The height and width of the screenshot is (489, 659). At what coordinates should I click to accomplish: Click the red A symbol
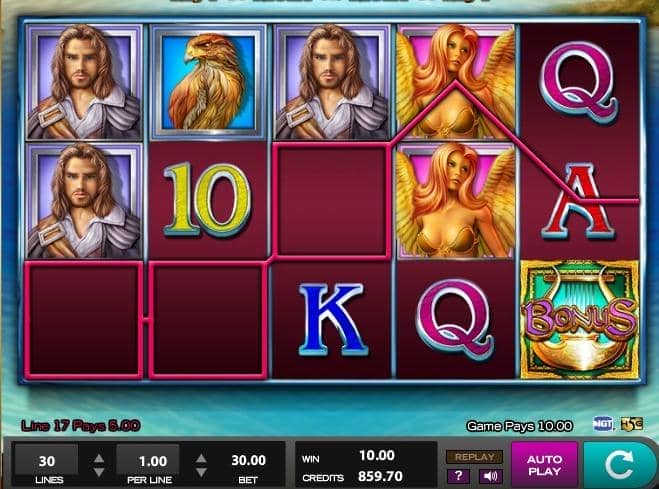click(x=579, y=202)
